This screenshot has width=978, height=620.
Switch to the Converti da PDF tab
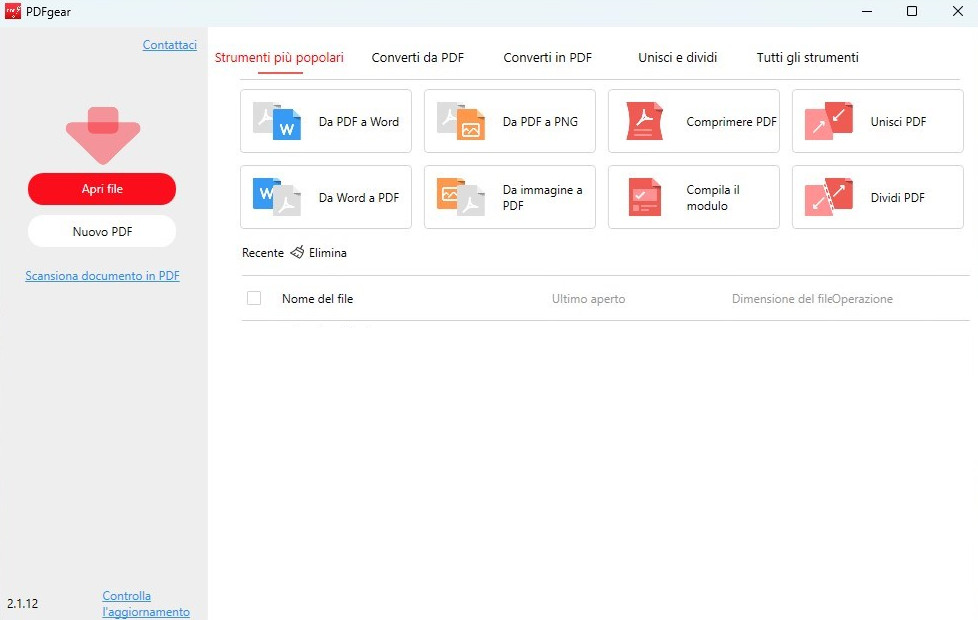pos(417,57)
